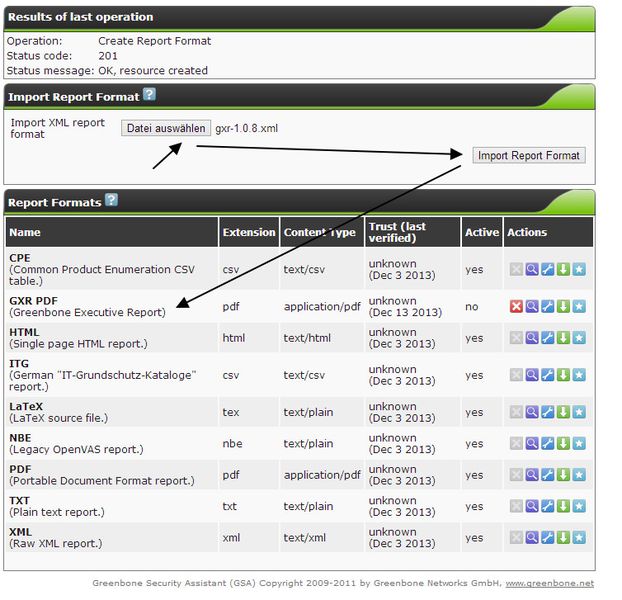
Task: View details of GXR PDF format
Action: tap(532, 306)
